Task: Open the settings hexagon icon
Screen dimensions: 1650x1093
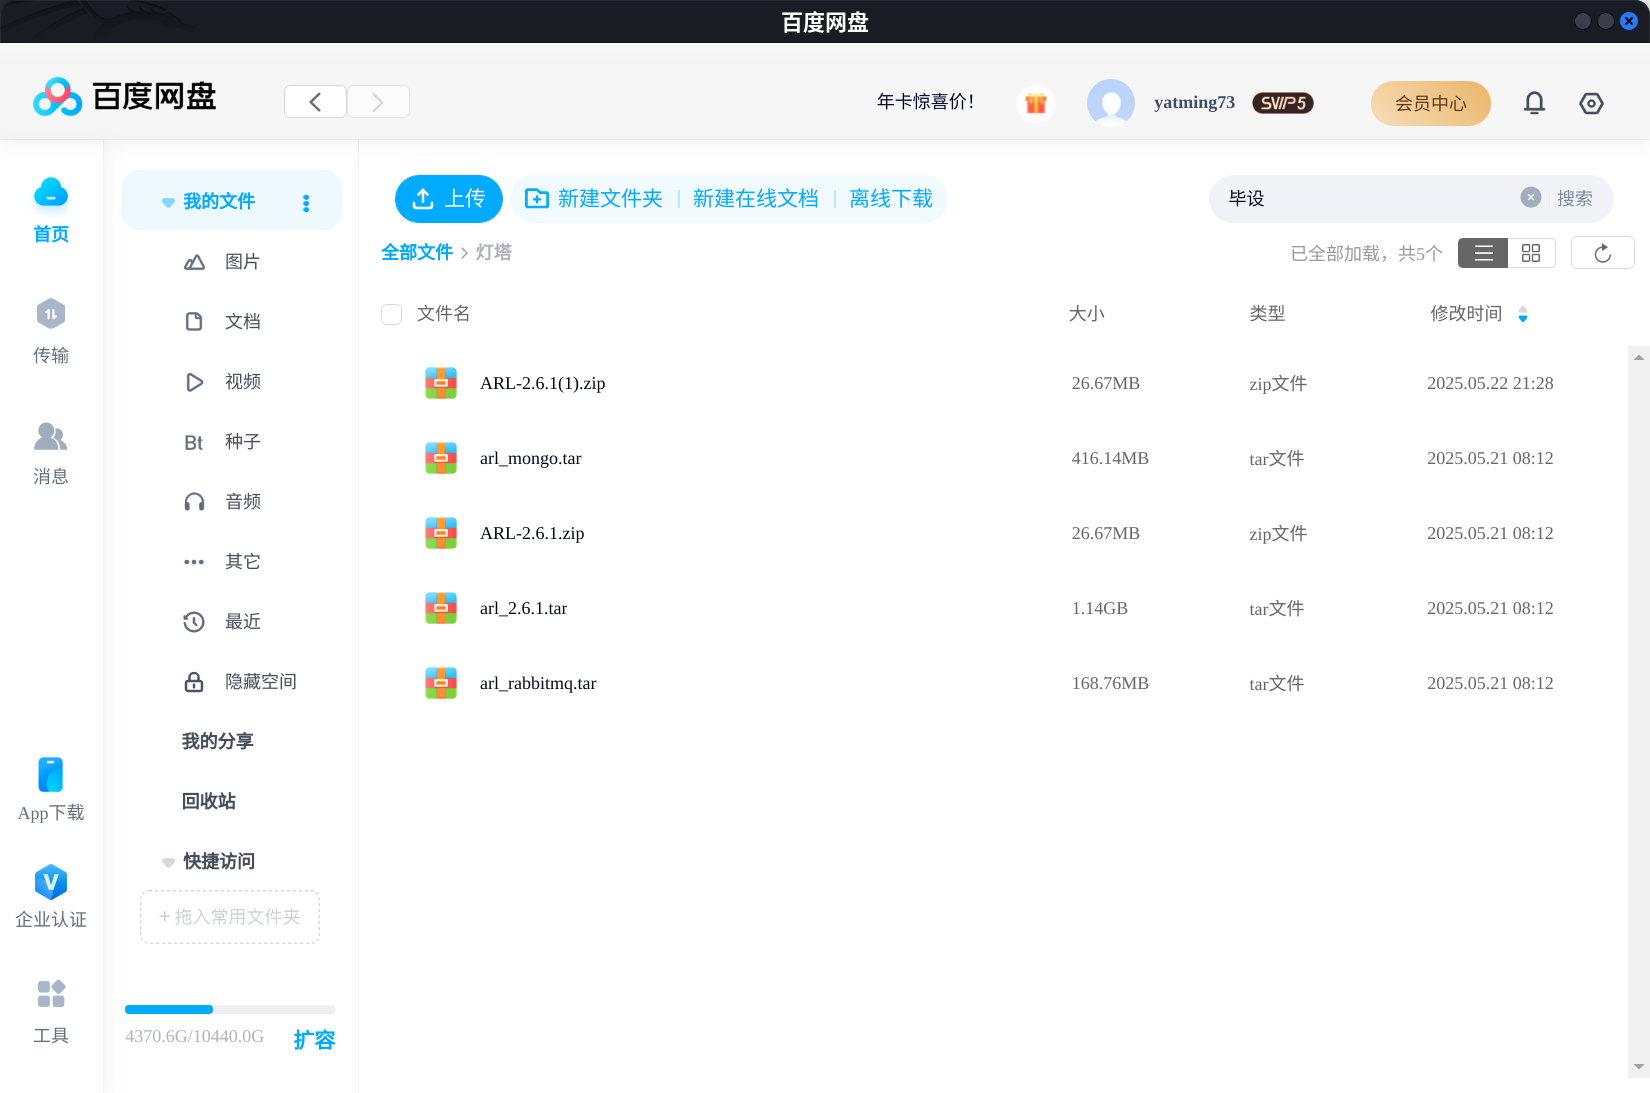Action: (x=1591, y=103)
